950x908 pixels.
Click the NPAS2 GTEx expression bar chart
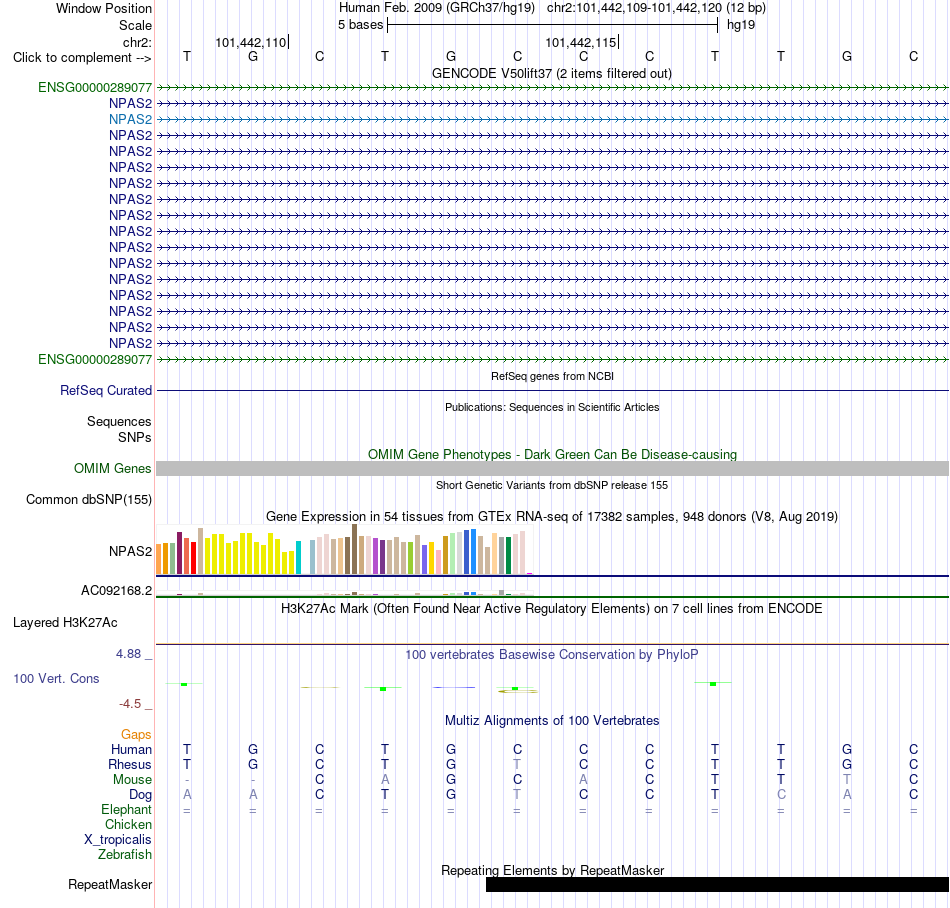point(344,549)
